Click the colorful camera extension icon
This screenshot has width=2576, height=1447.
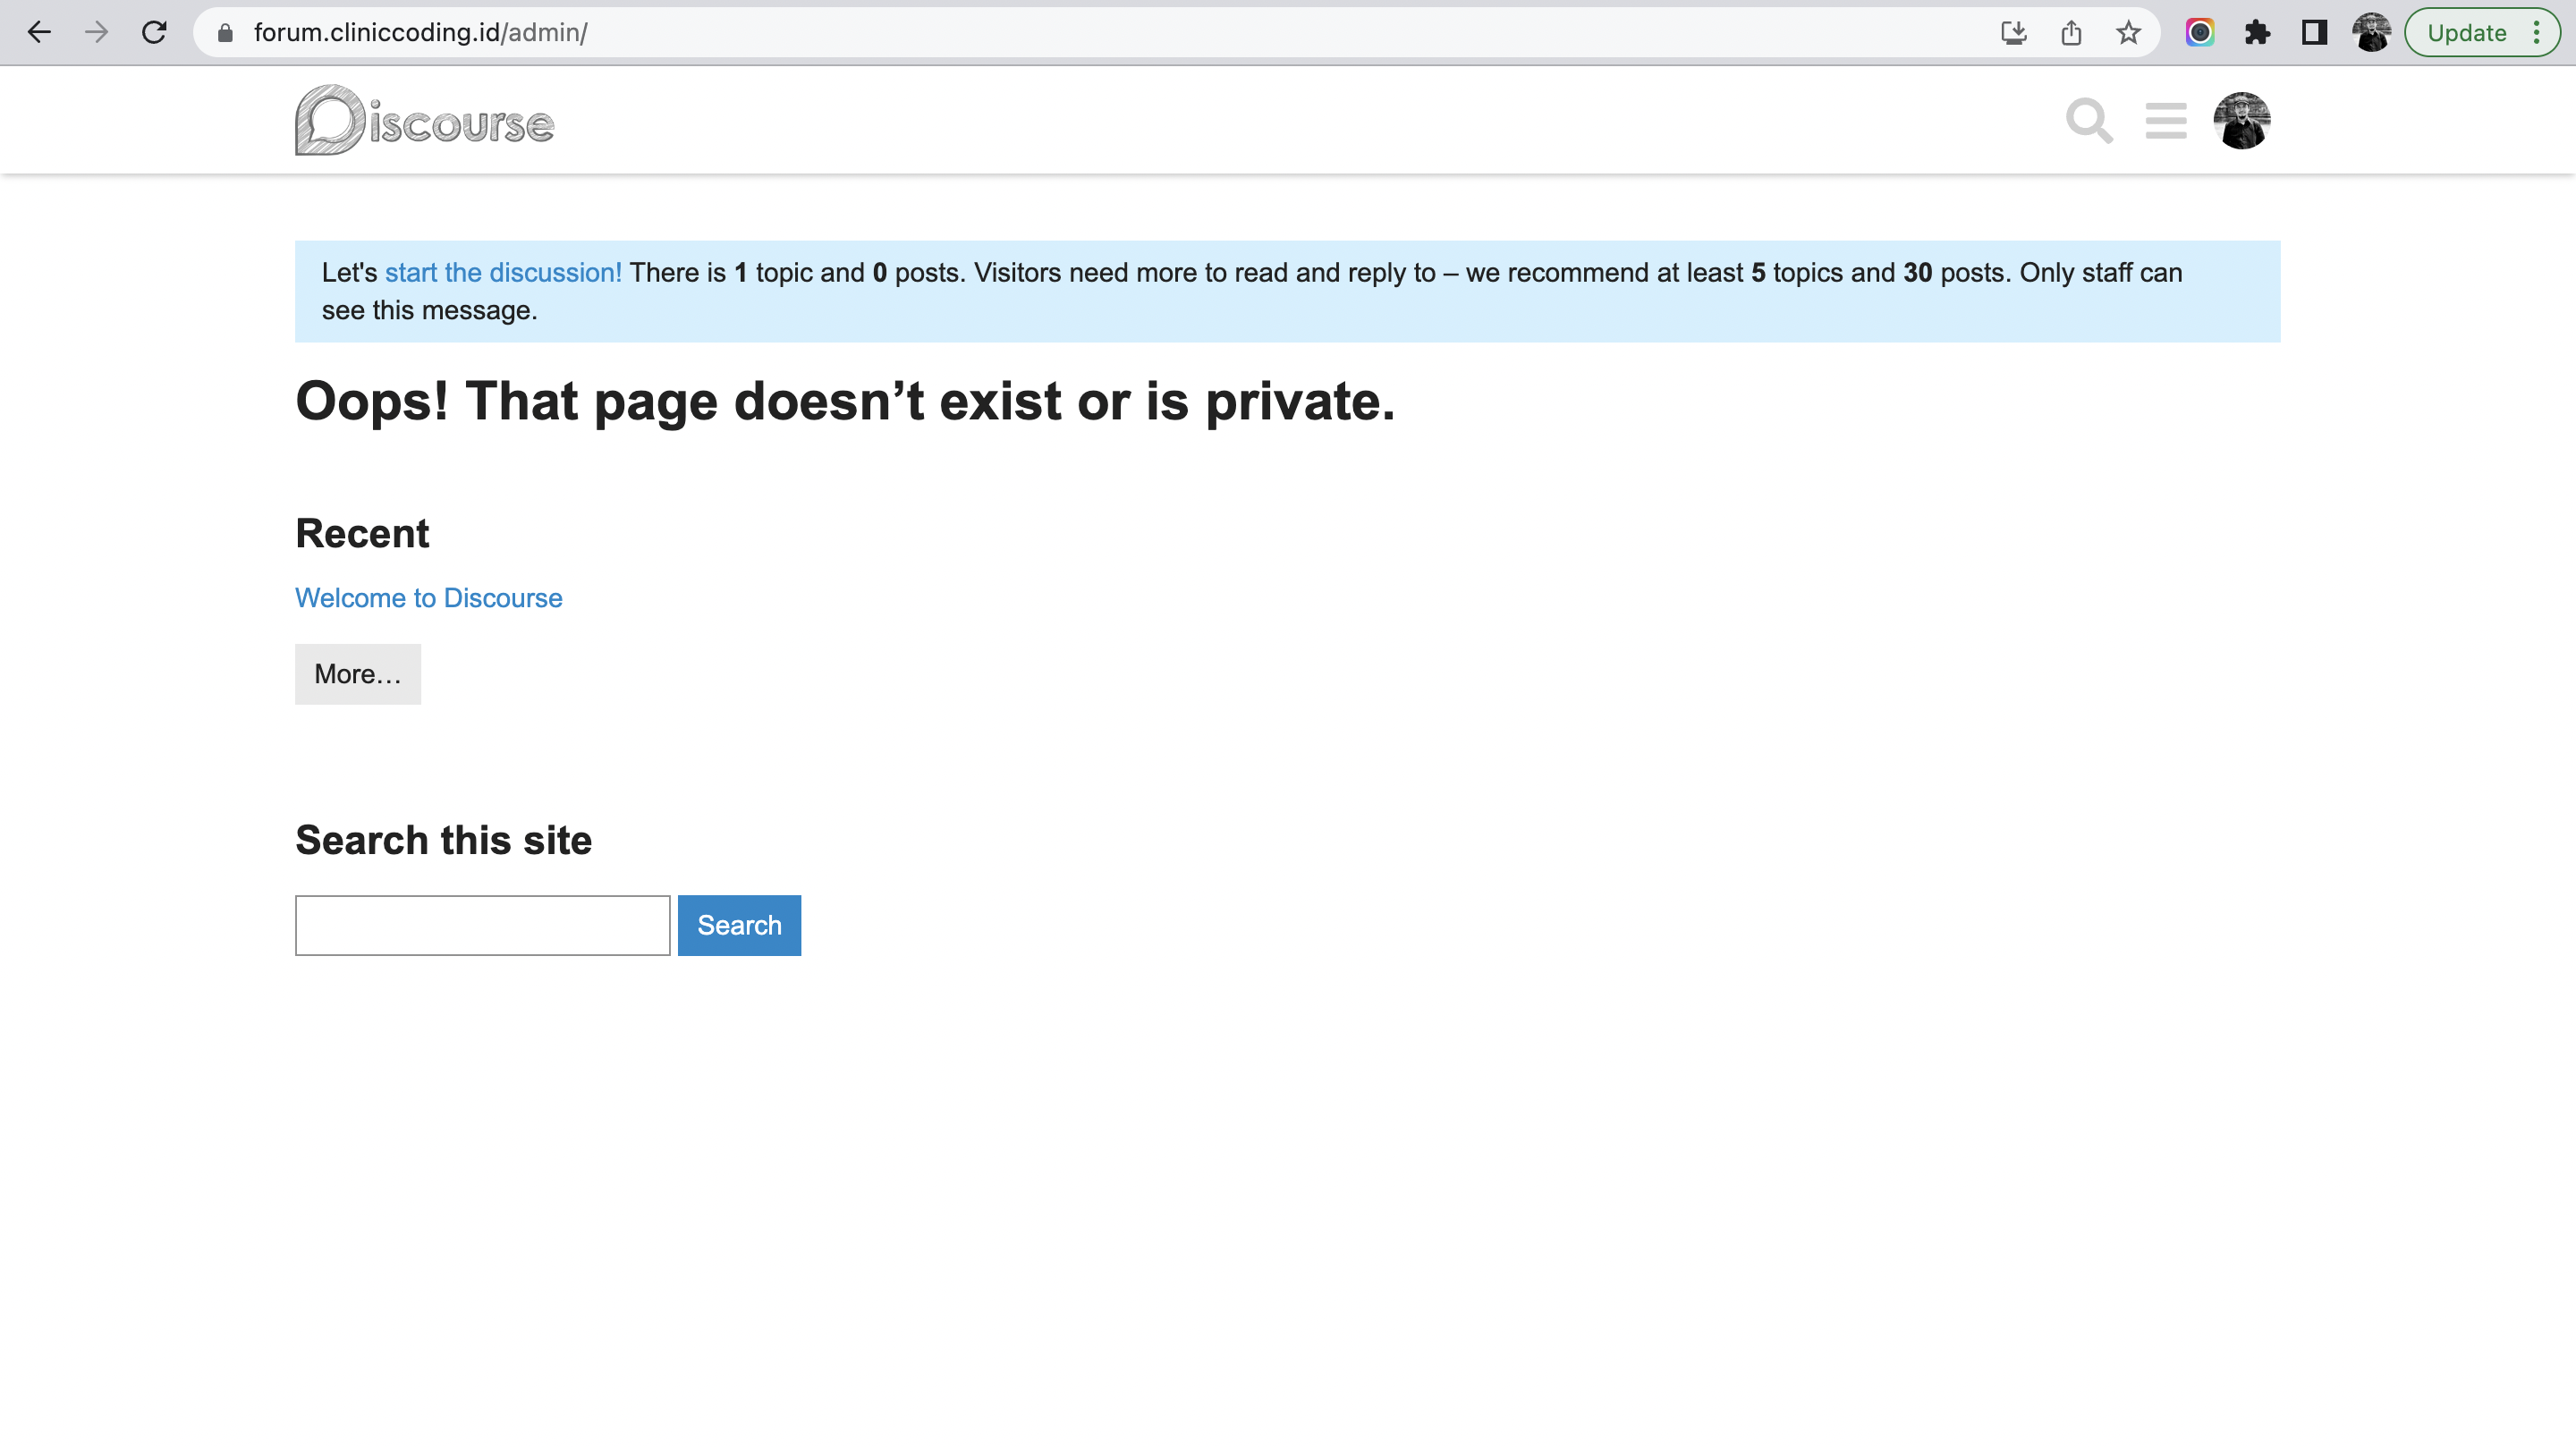[2199, 33]
